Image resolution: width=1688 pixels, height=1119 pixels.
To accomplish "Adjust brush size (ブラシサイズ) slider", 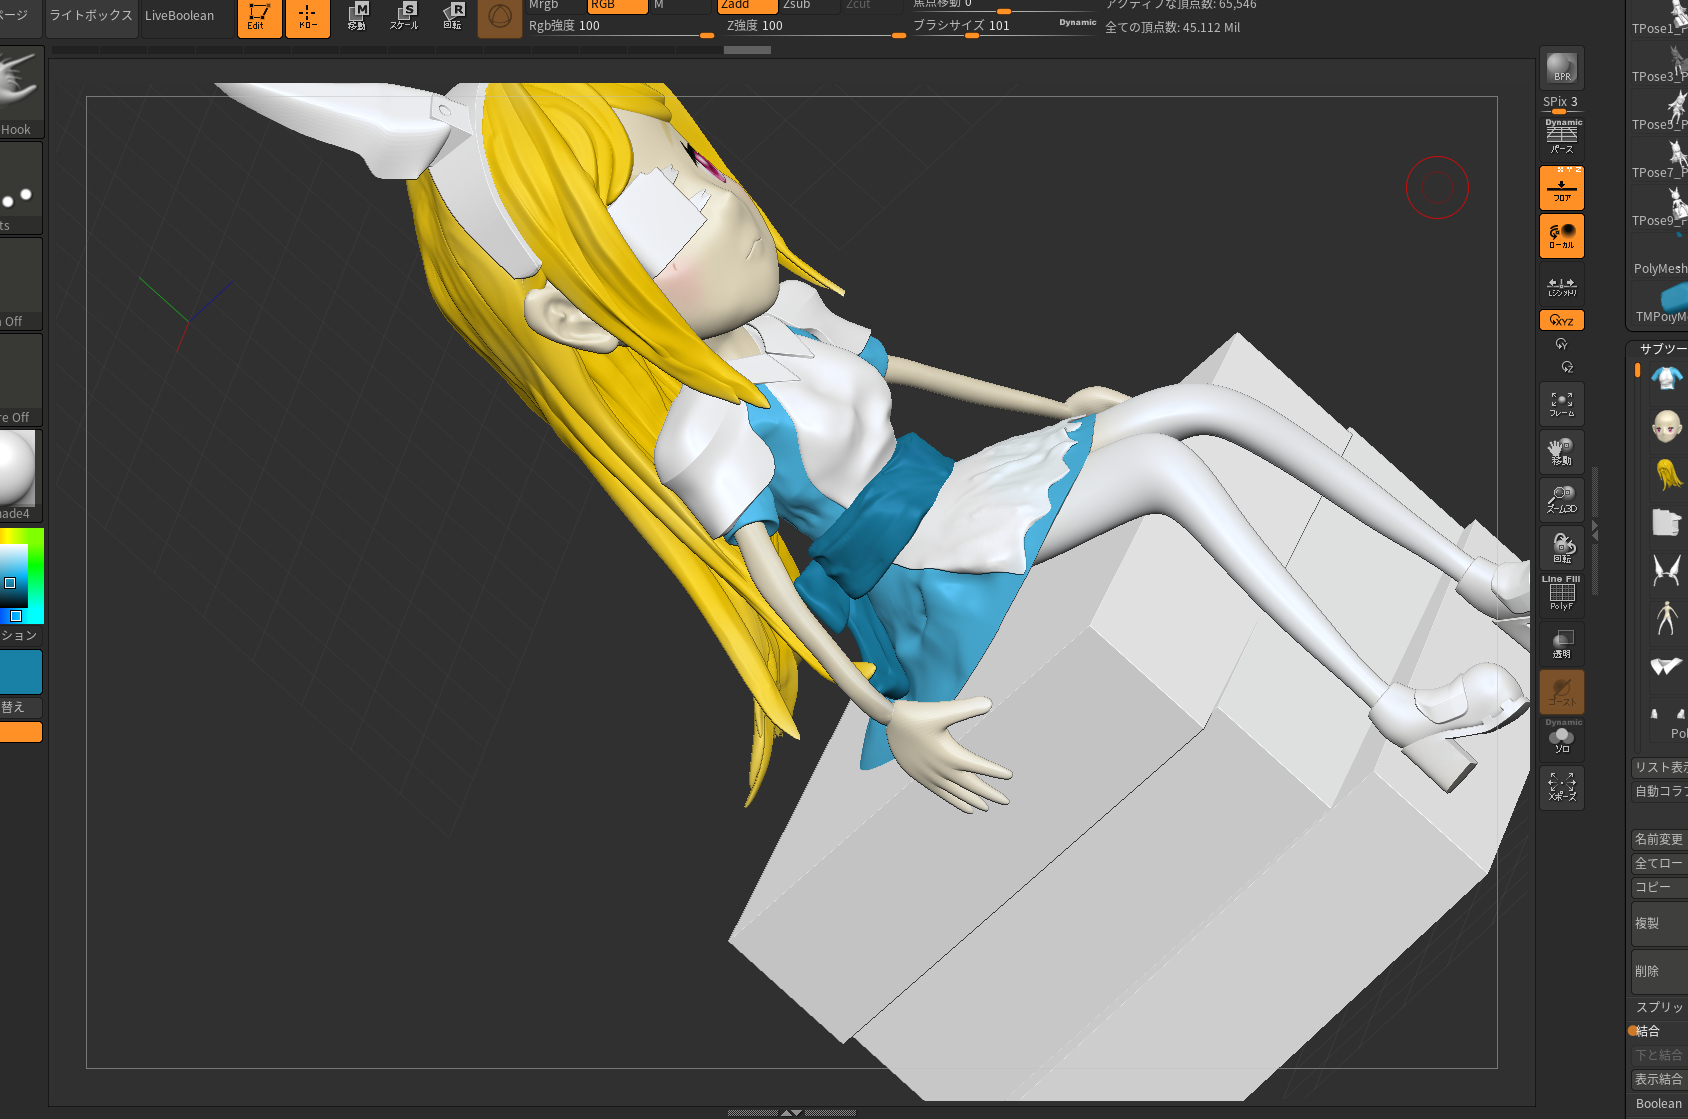I will pyautogui.click(x=1004, y=27).
